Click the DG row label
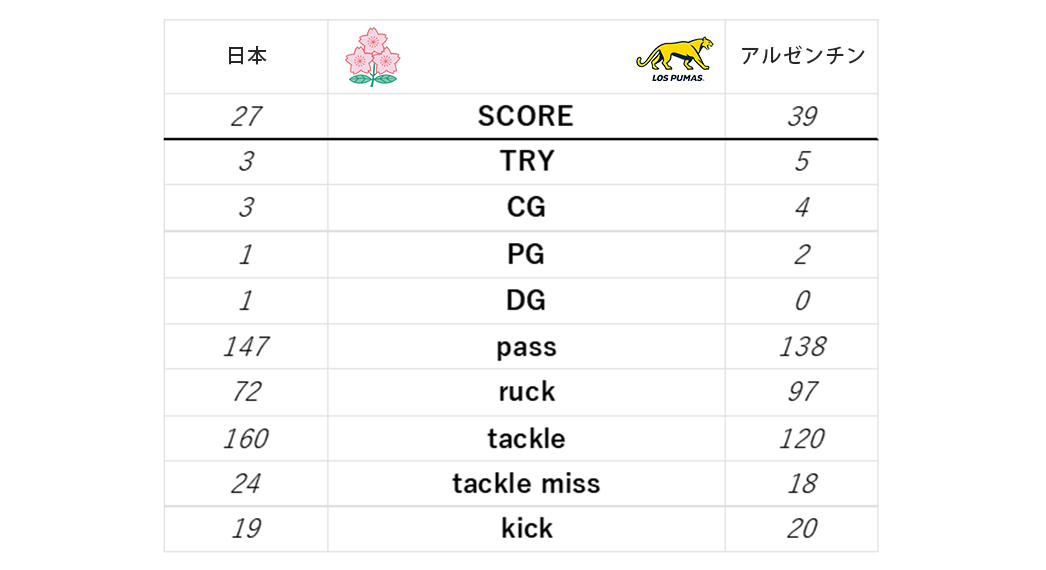 point(526,301)
